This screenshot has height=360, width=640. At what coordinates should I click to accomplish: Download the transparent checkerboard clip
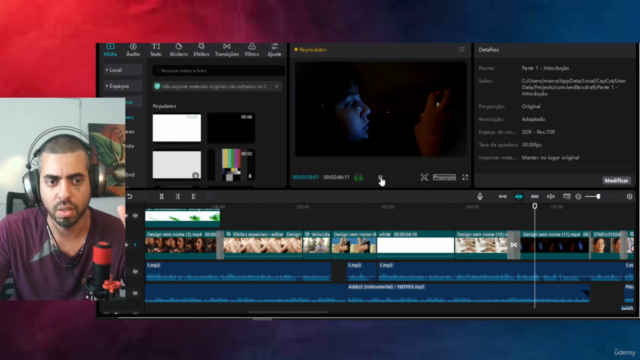(x=196, y=175)
